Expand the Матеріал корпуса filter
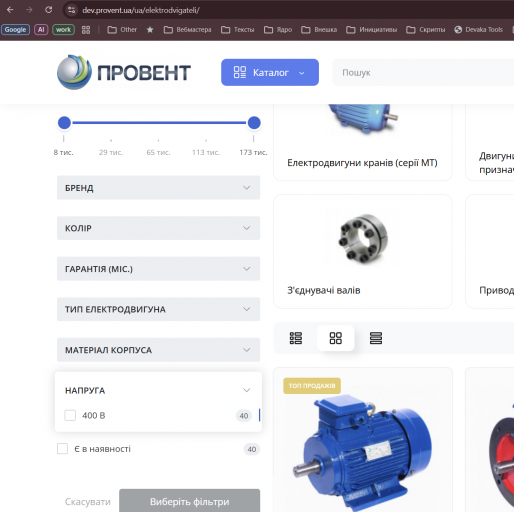 point(158,350)
